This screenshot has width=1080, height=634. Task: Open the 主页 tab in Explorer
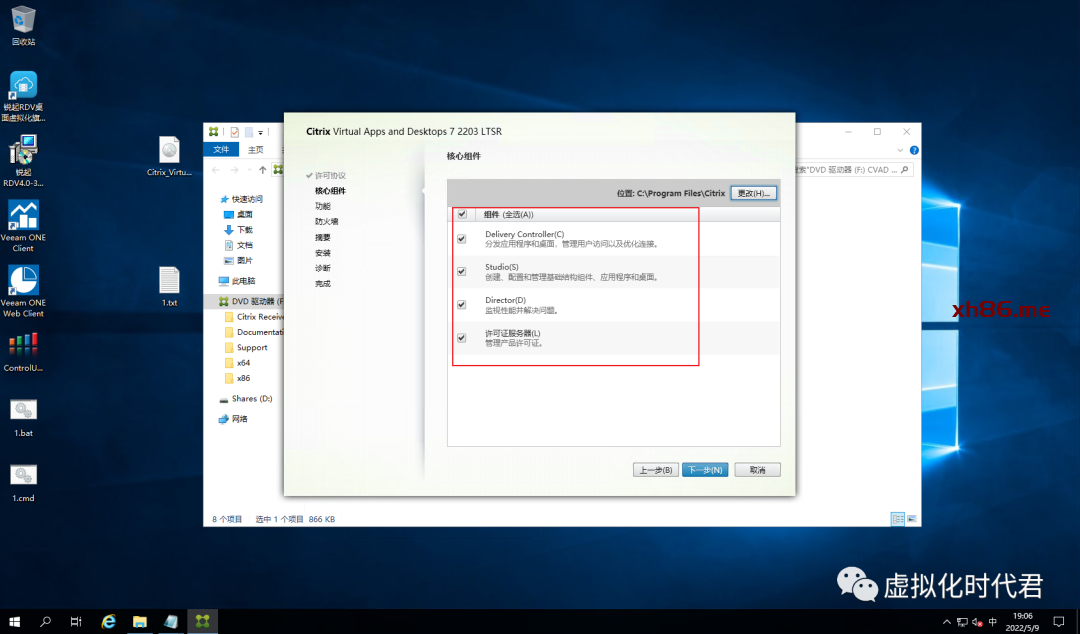[x=256, y=150]
